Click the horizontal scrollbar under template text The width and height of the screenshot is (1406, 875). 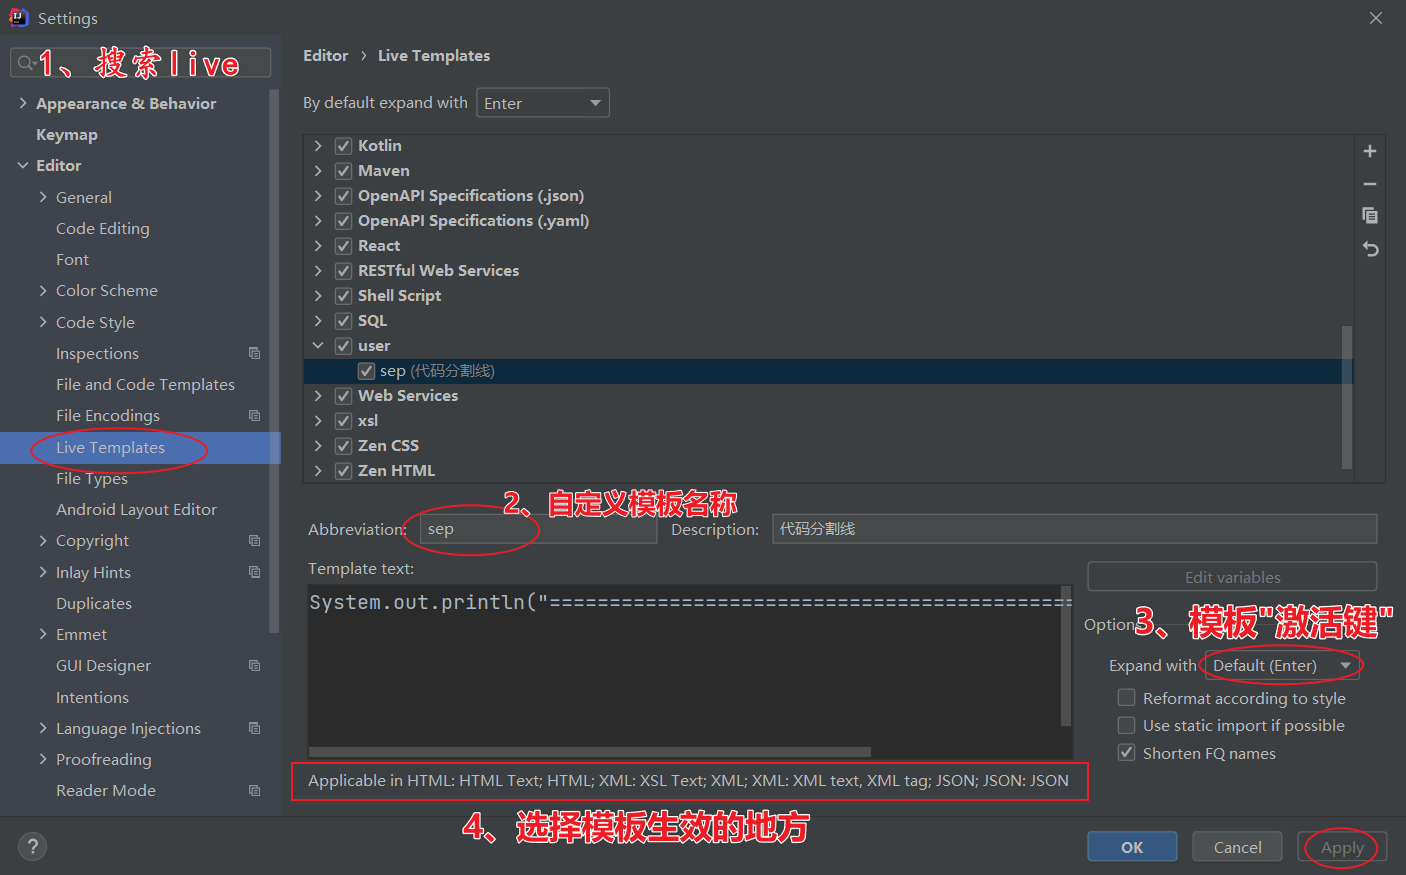[x=590, y=752]
